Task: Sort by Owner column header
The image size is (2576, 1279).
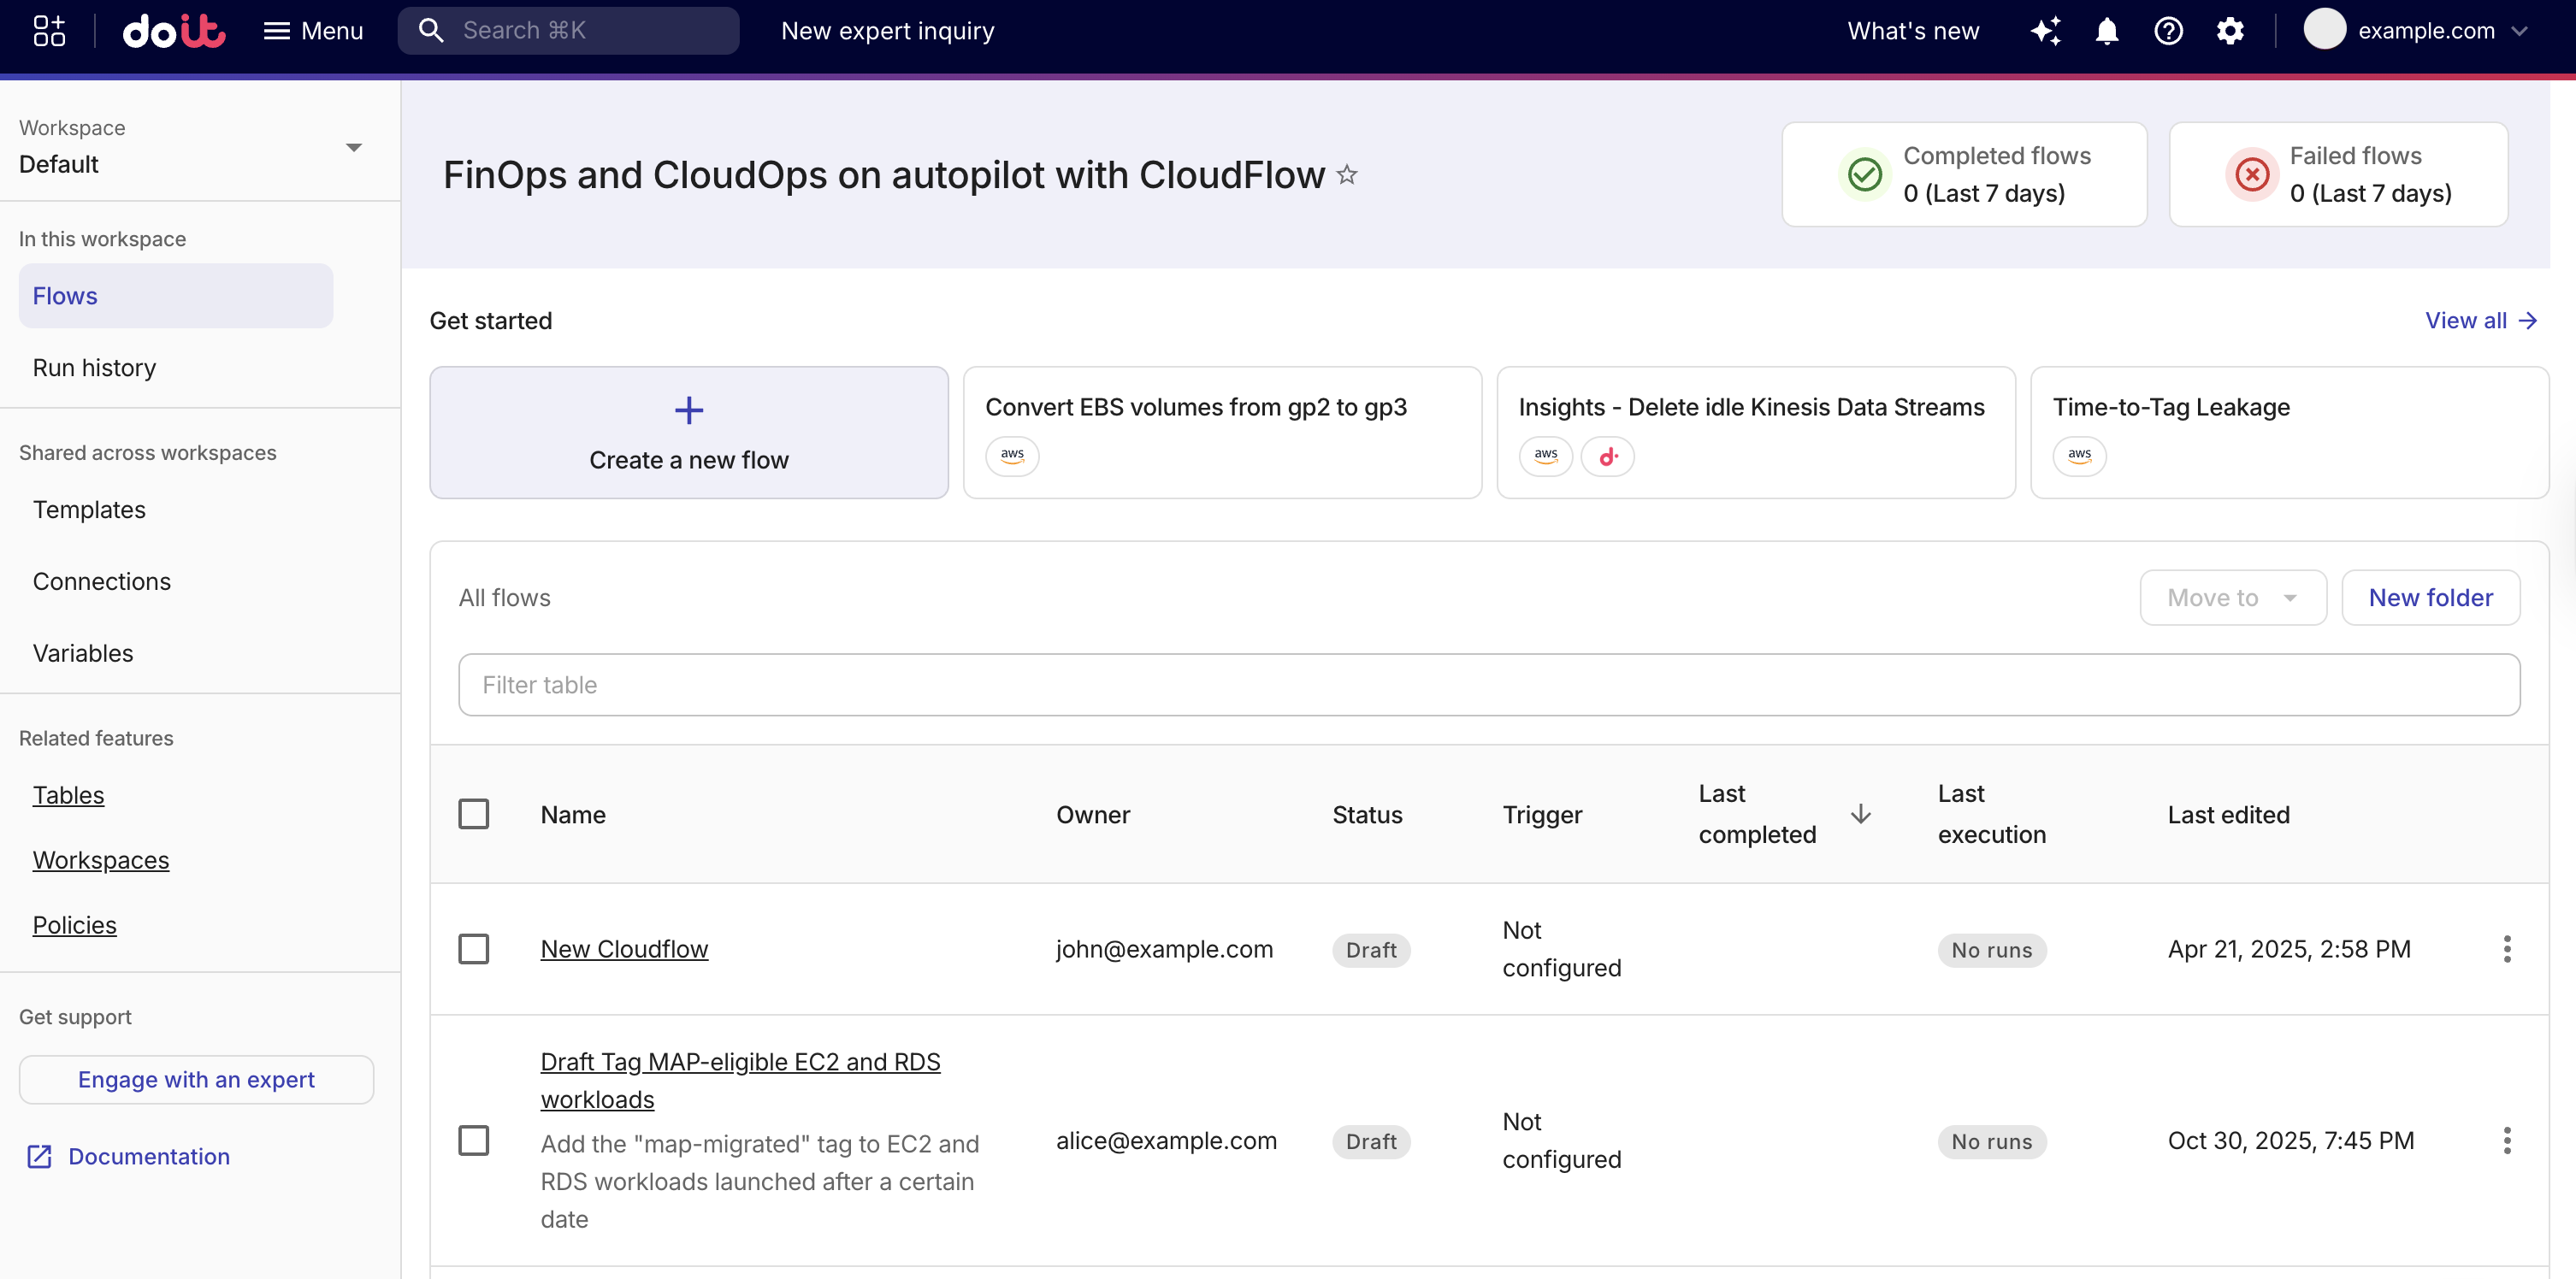Action: (1093, 815)
